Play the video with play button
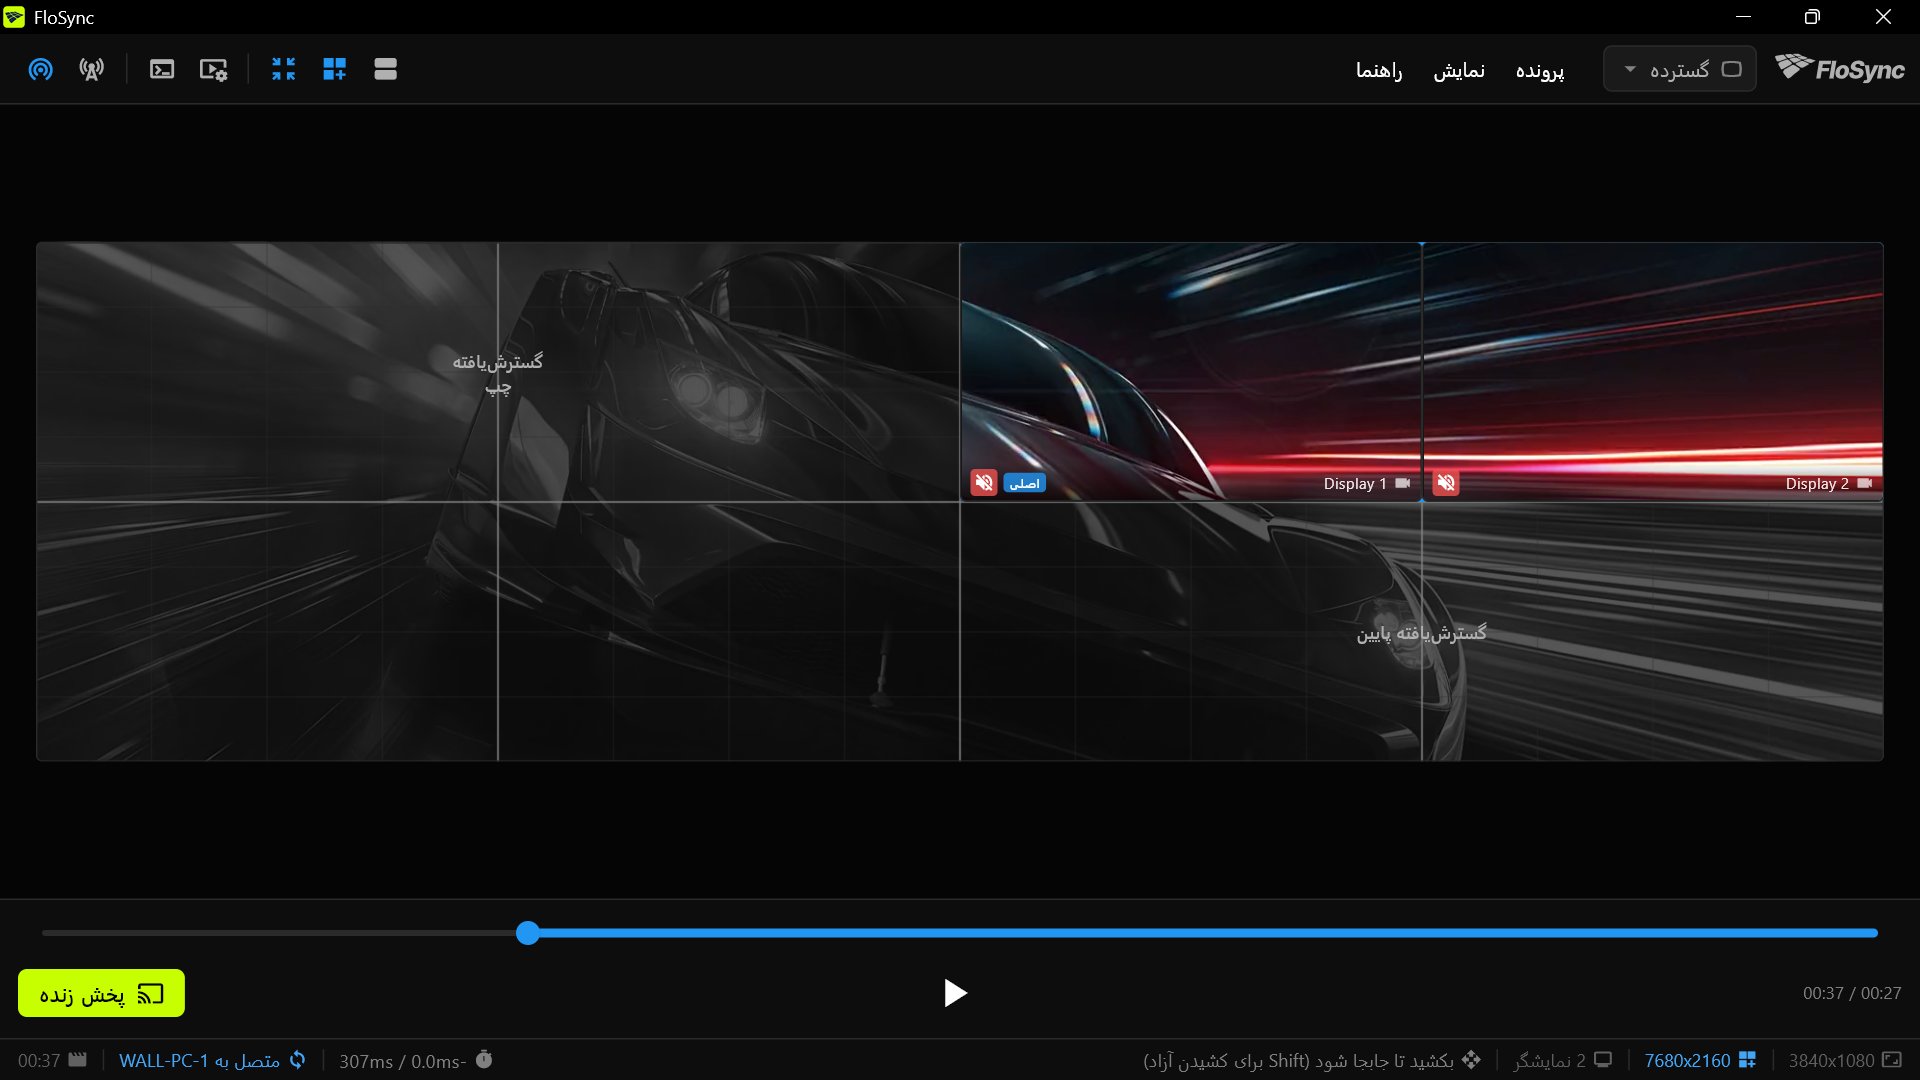This screenshot has width=1920, height=1080. 955,993
